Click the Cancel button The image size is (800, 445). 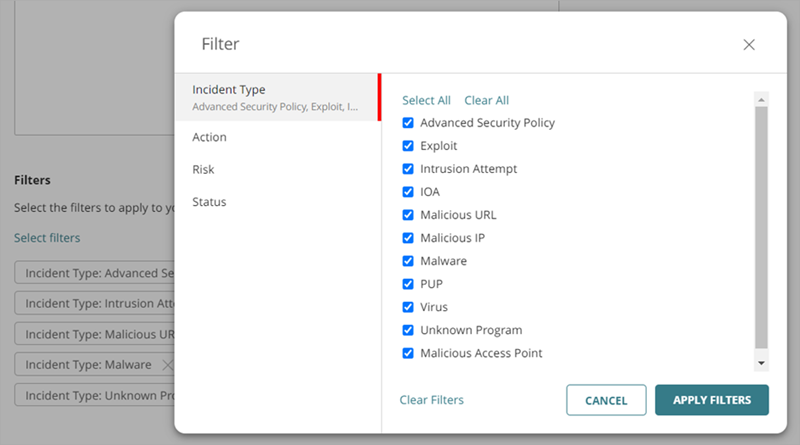(606, 400)
